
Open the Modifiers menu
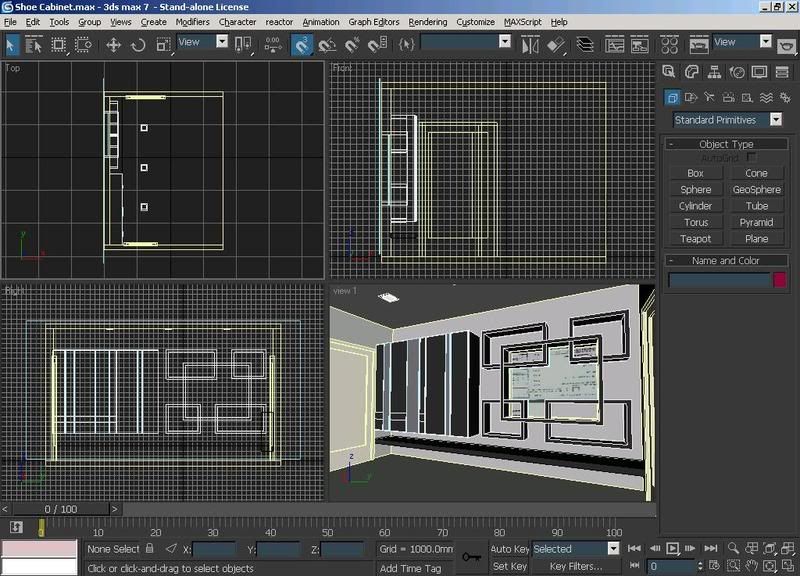coord(192,21)
